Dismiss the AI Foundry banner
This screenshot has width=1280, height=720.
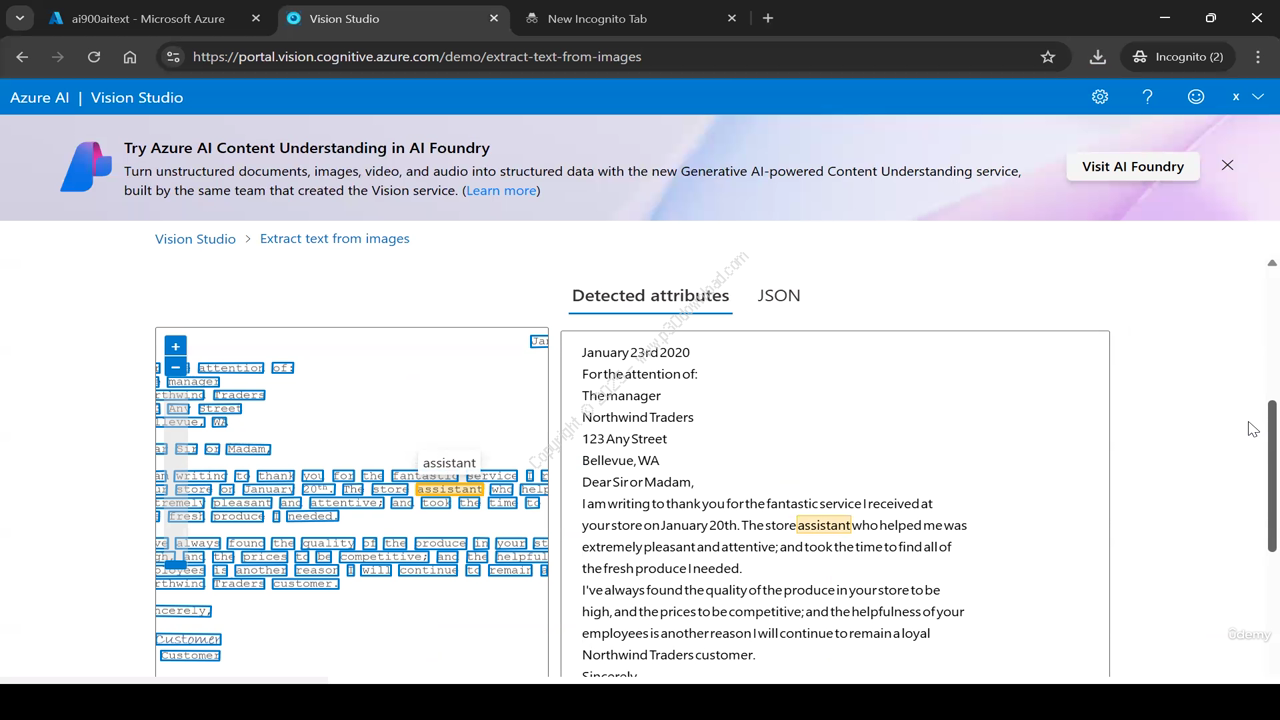click(1227, 165)
